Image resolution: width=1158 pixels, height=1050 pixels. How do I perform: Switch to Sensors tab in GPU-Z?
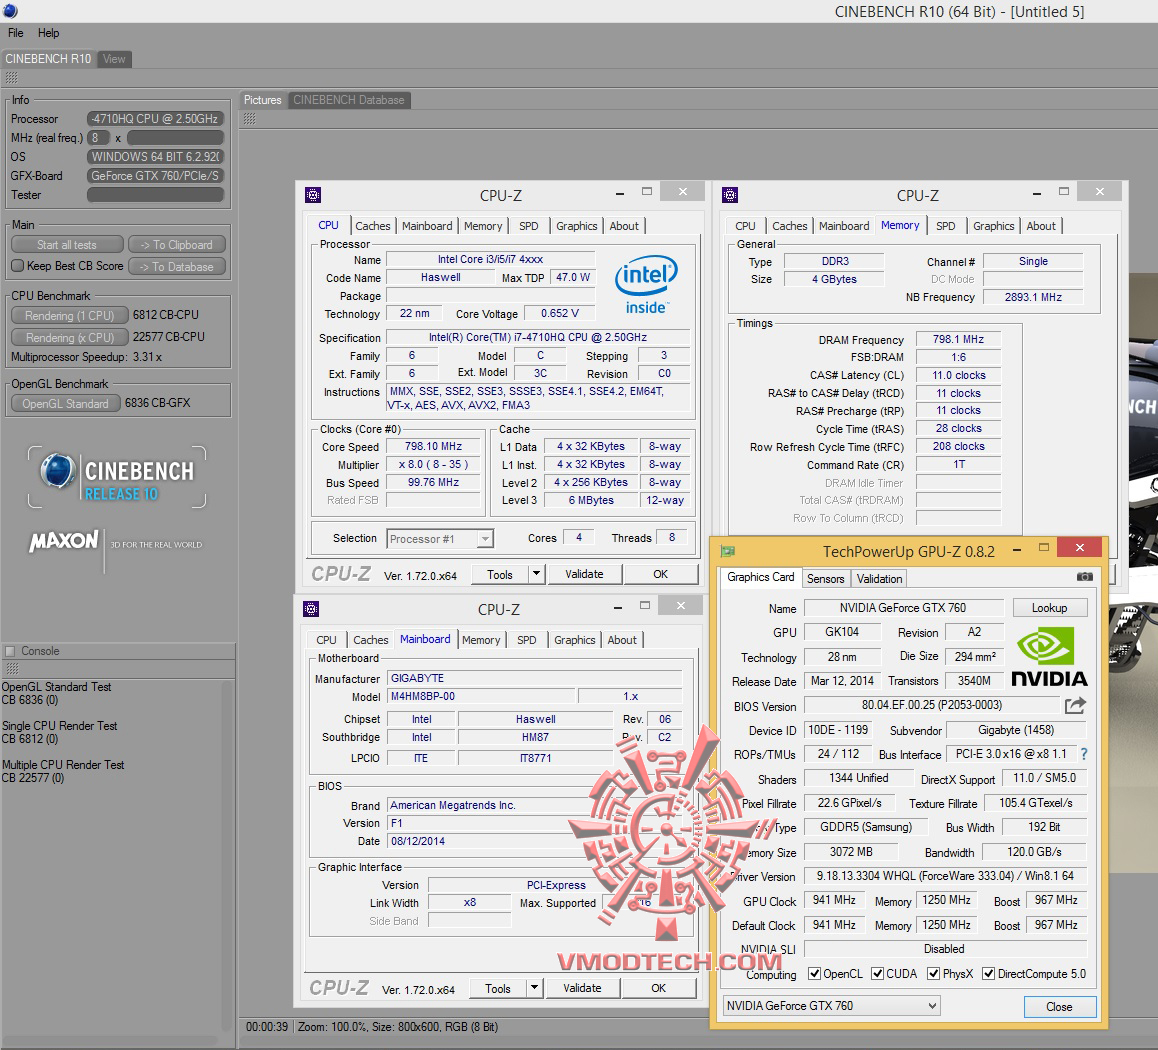825,578
